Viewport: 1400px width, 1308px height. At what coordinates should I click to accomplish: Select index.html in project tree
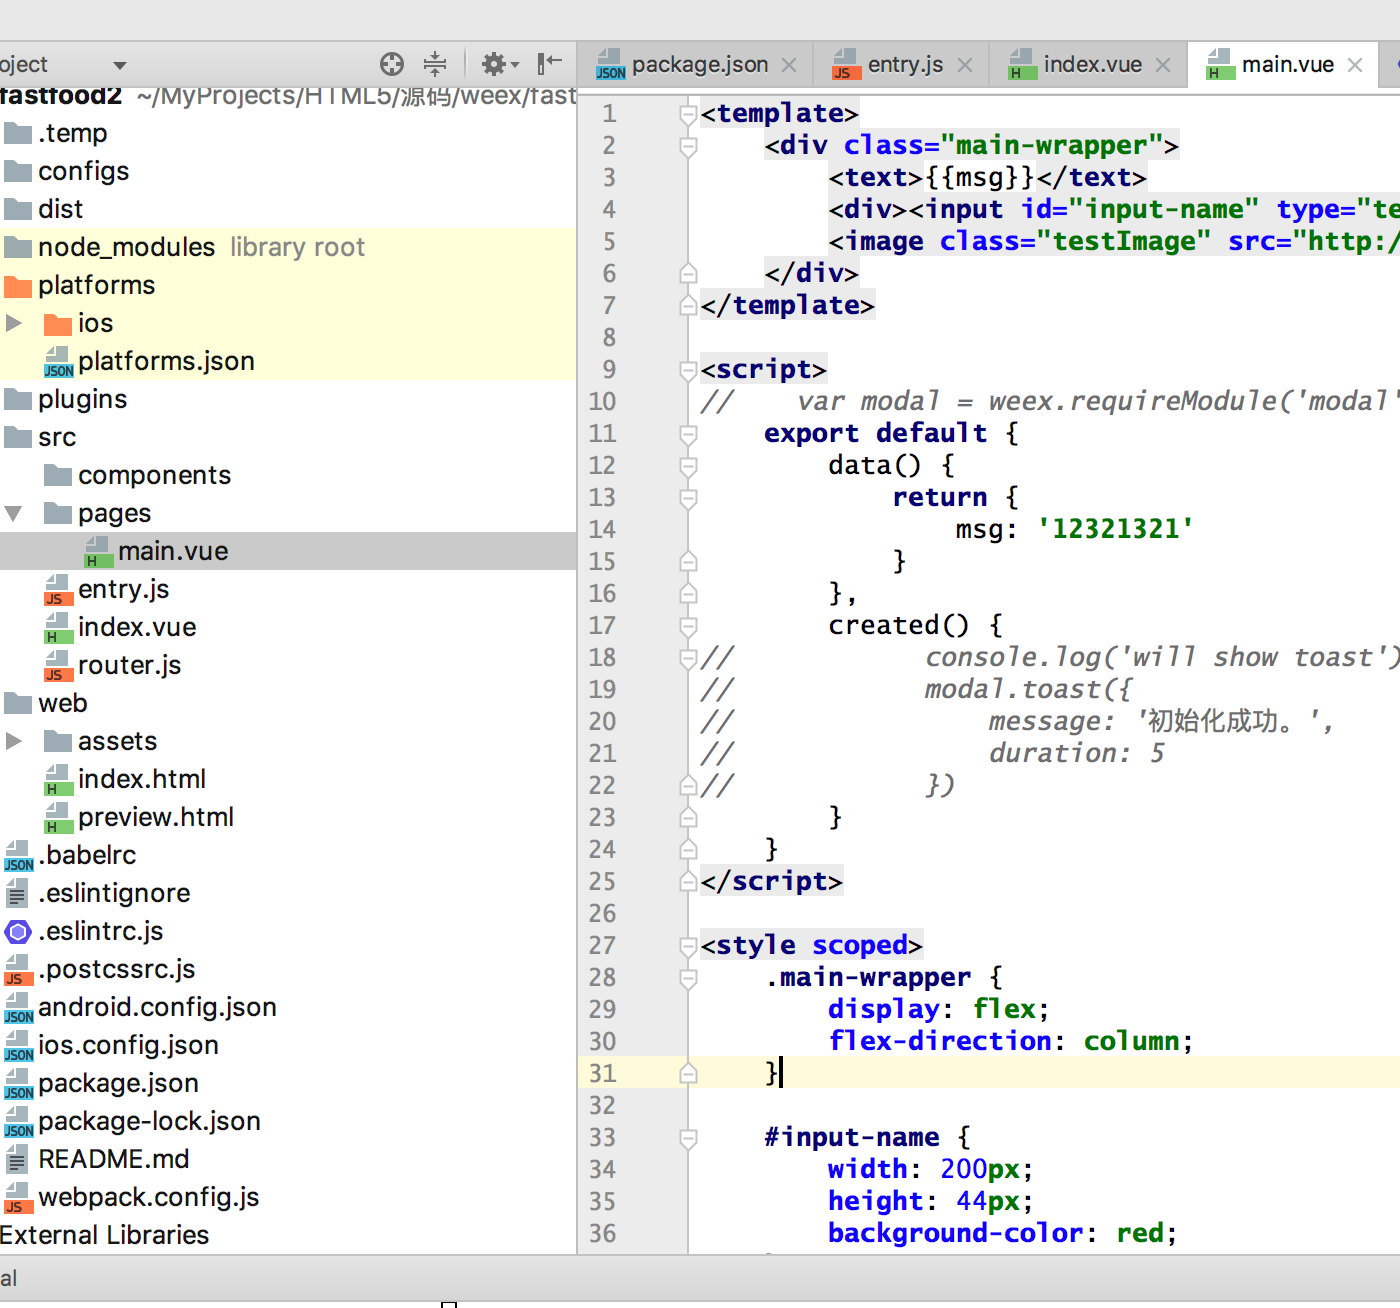click(125, 779)
